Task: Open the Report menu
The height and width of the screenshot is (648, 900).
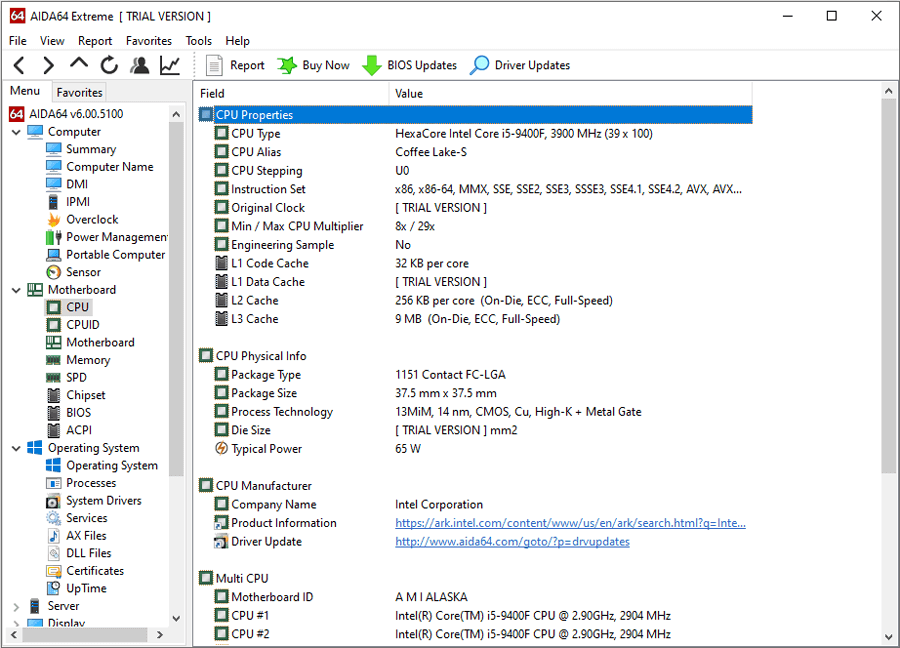Action: pyautogui.click(x=95, y=41)
